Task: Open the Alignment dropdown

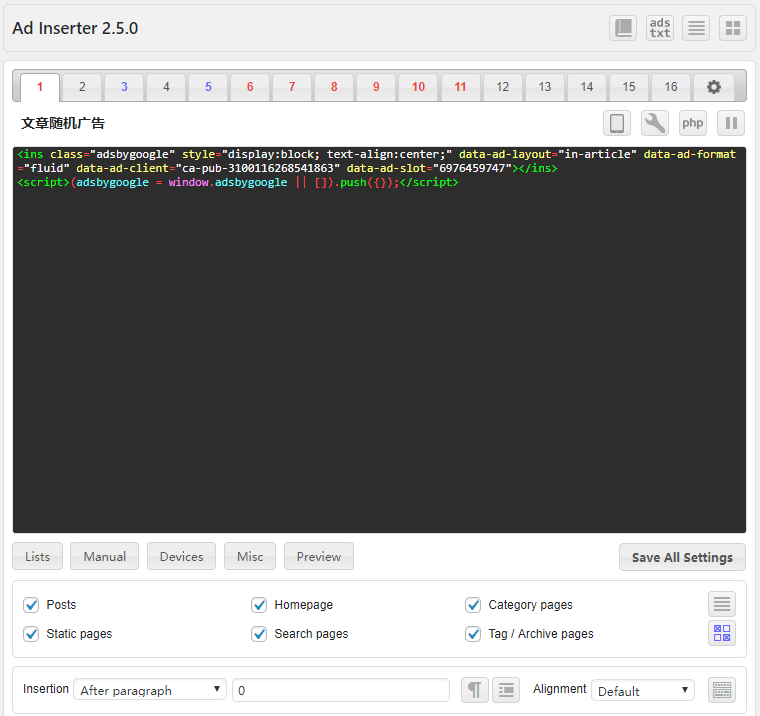Action: [643, 690]
